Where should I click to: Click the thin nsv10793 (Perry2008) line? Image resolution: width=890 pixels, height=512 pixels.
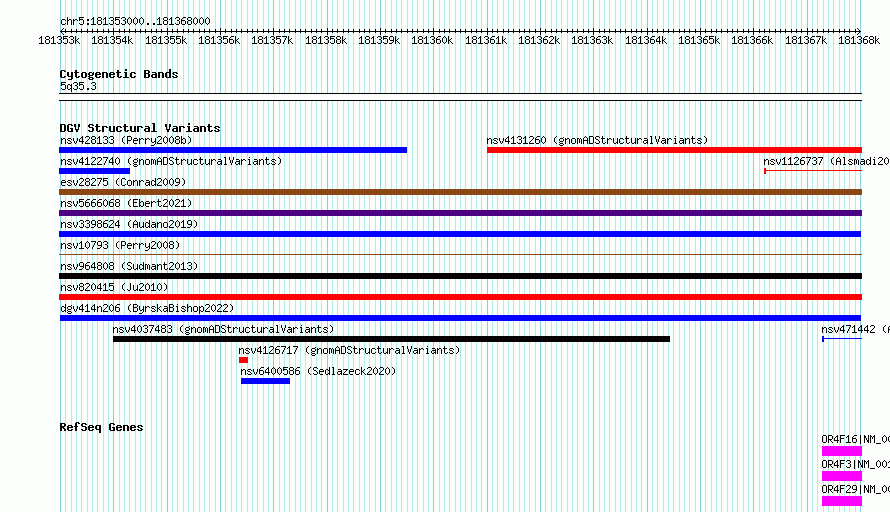tap(460, 255)
